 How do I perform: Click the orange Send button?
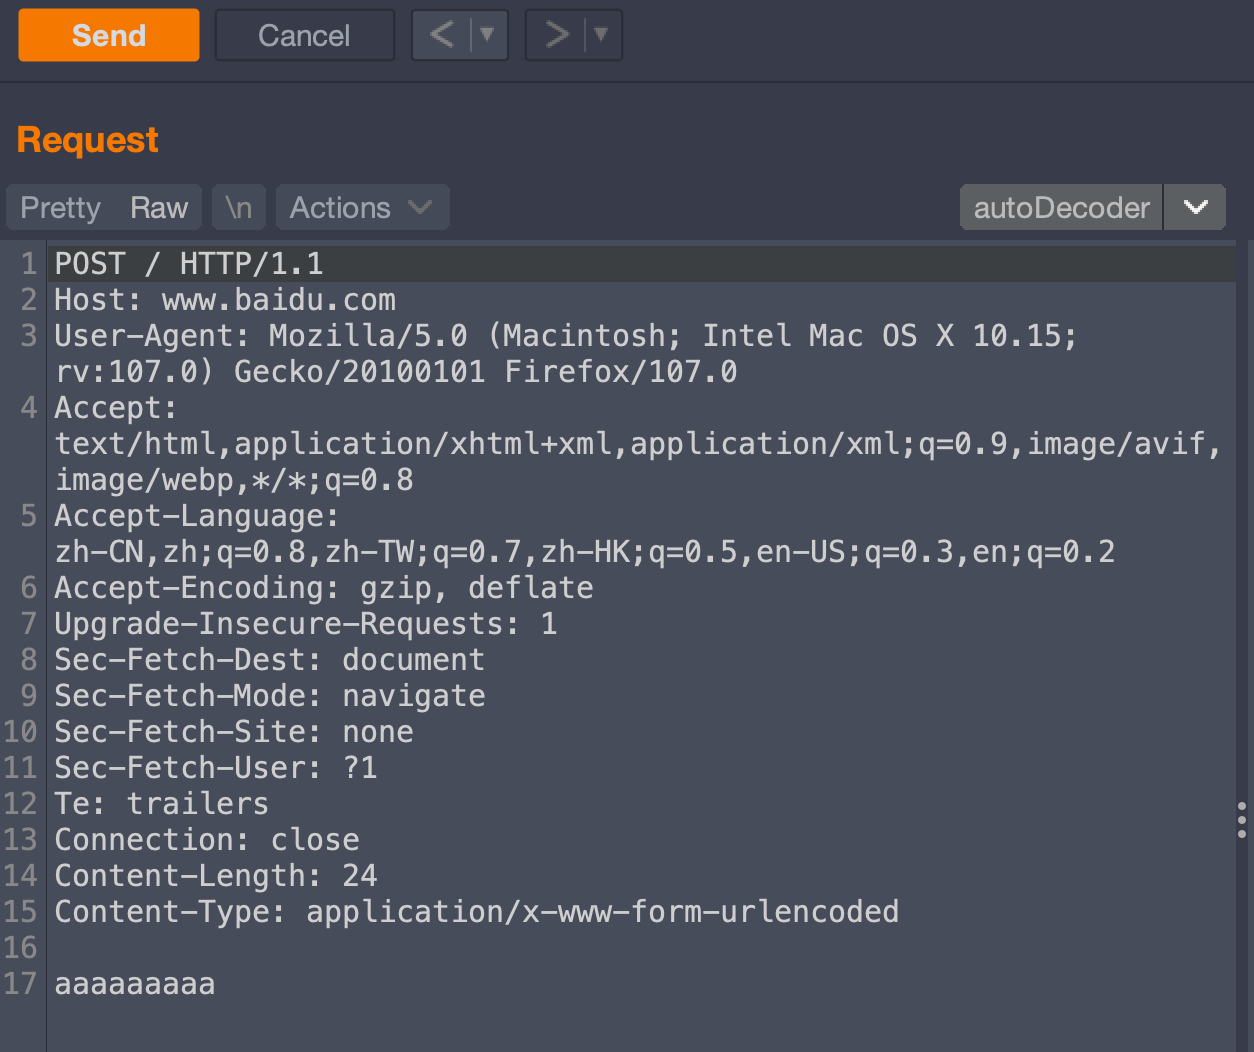108,36
